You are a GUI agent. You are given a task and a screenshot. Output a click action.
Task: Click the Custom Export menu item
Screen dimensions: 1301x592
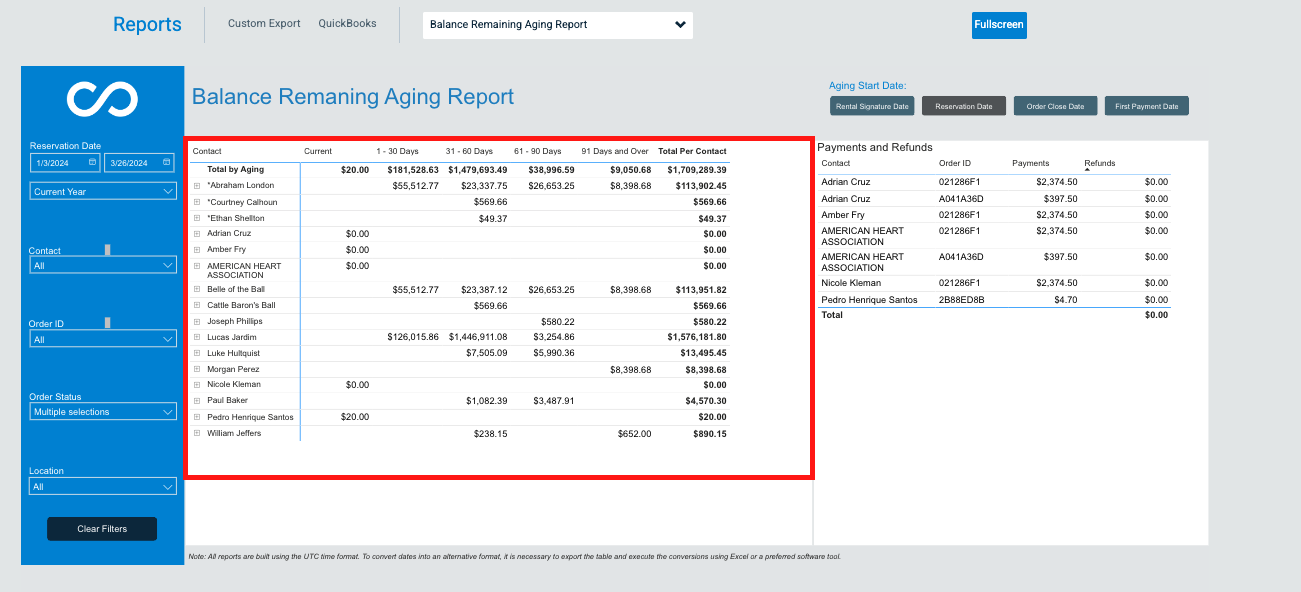(264, 22)
